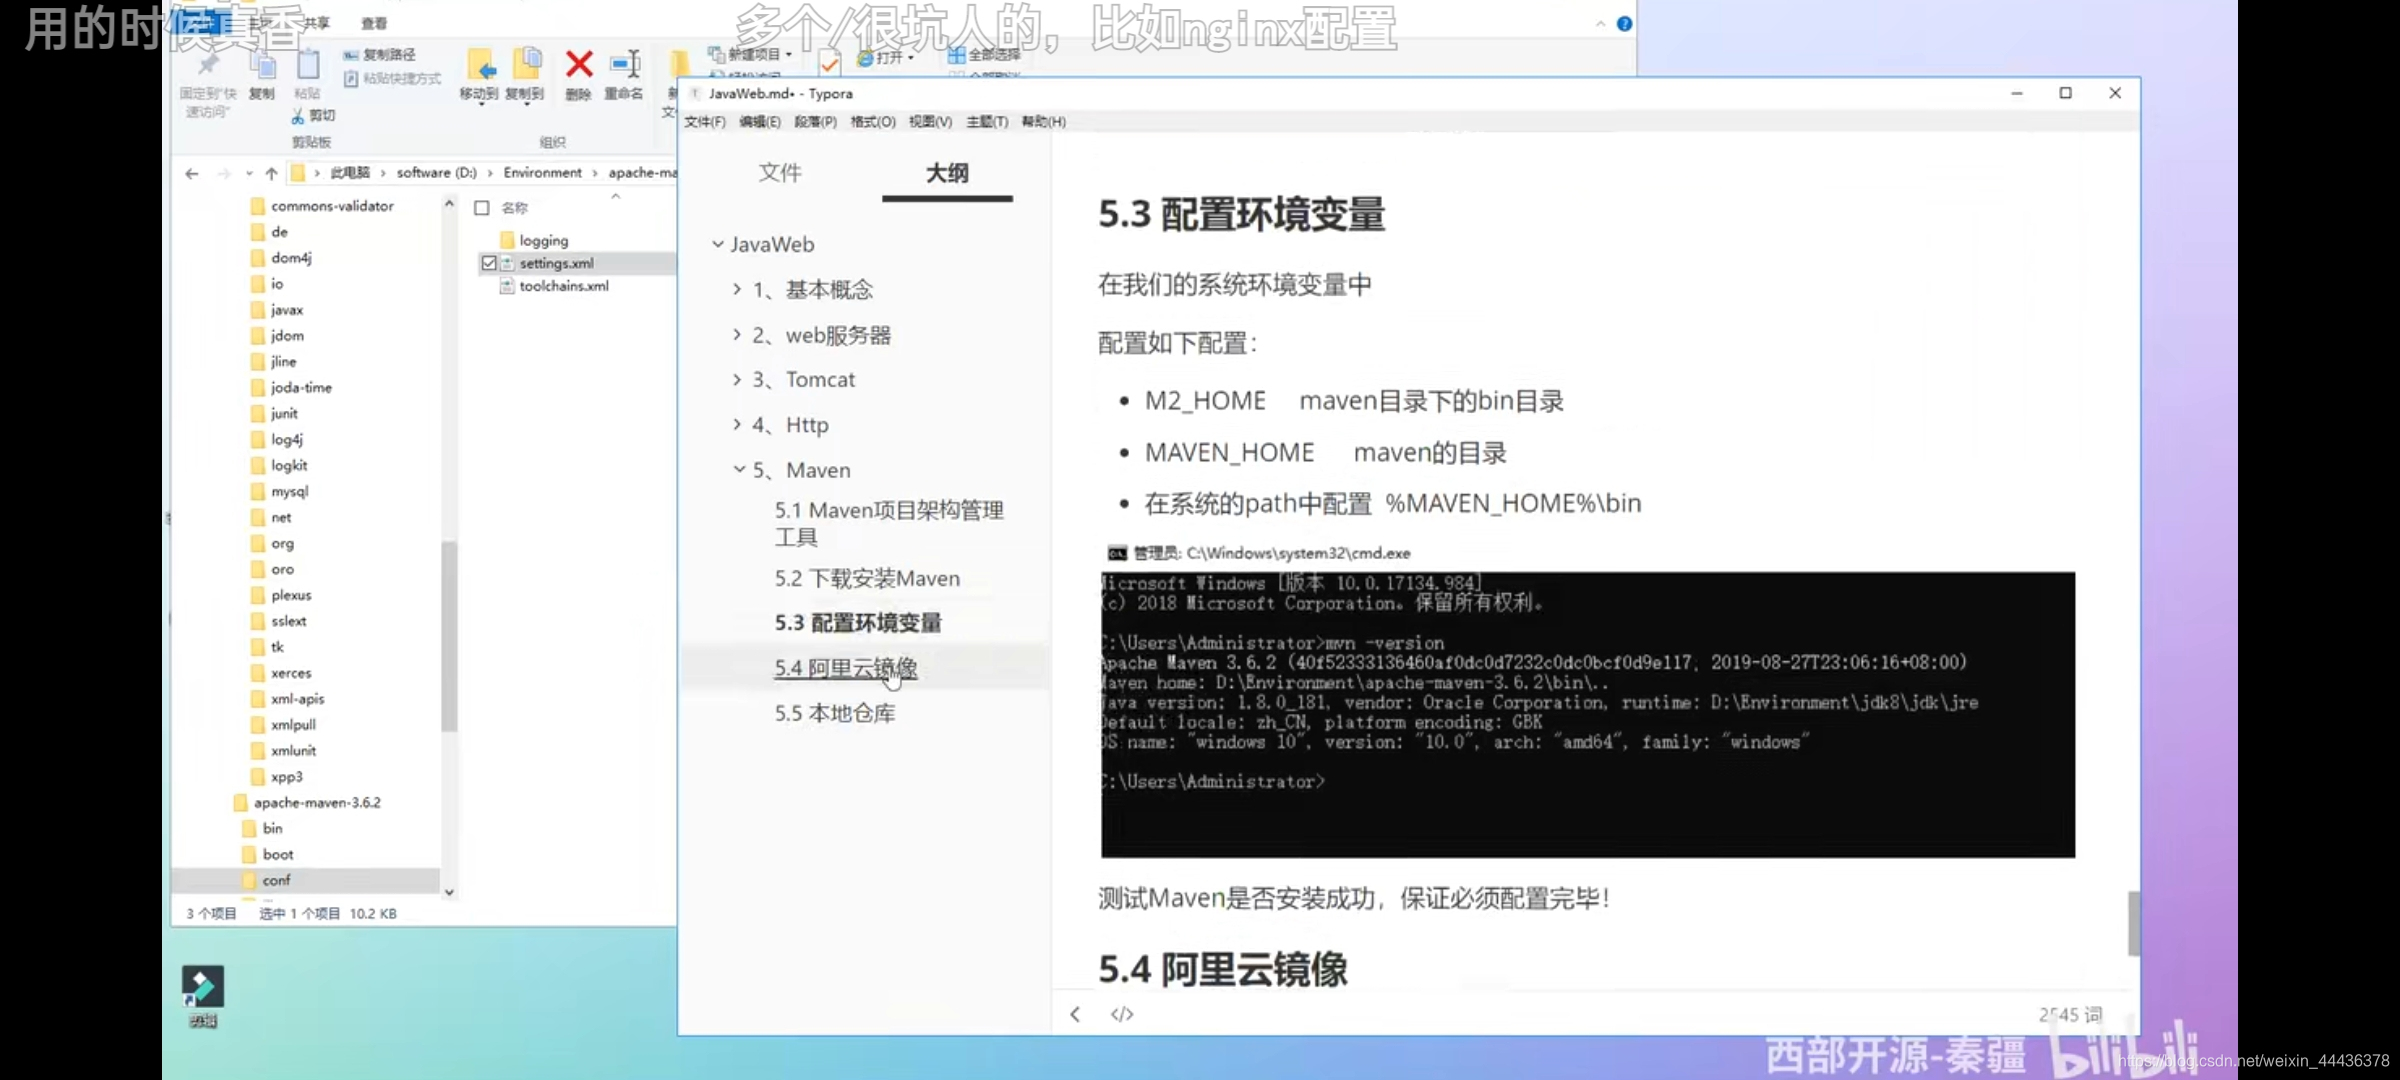Click Typora hide-sidebar arrow icon

click(1075, 1015)
